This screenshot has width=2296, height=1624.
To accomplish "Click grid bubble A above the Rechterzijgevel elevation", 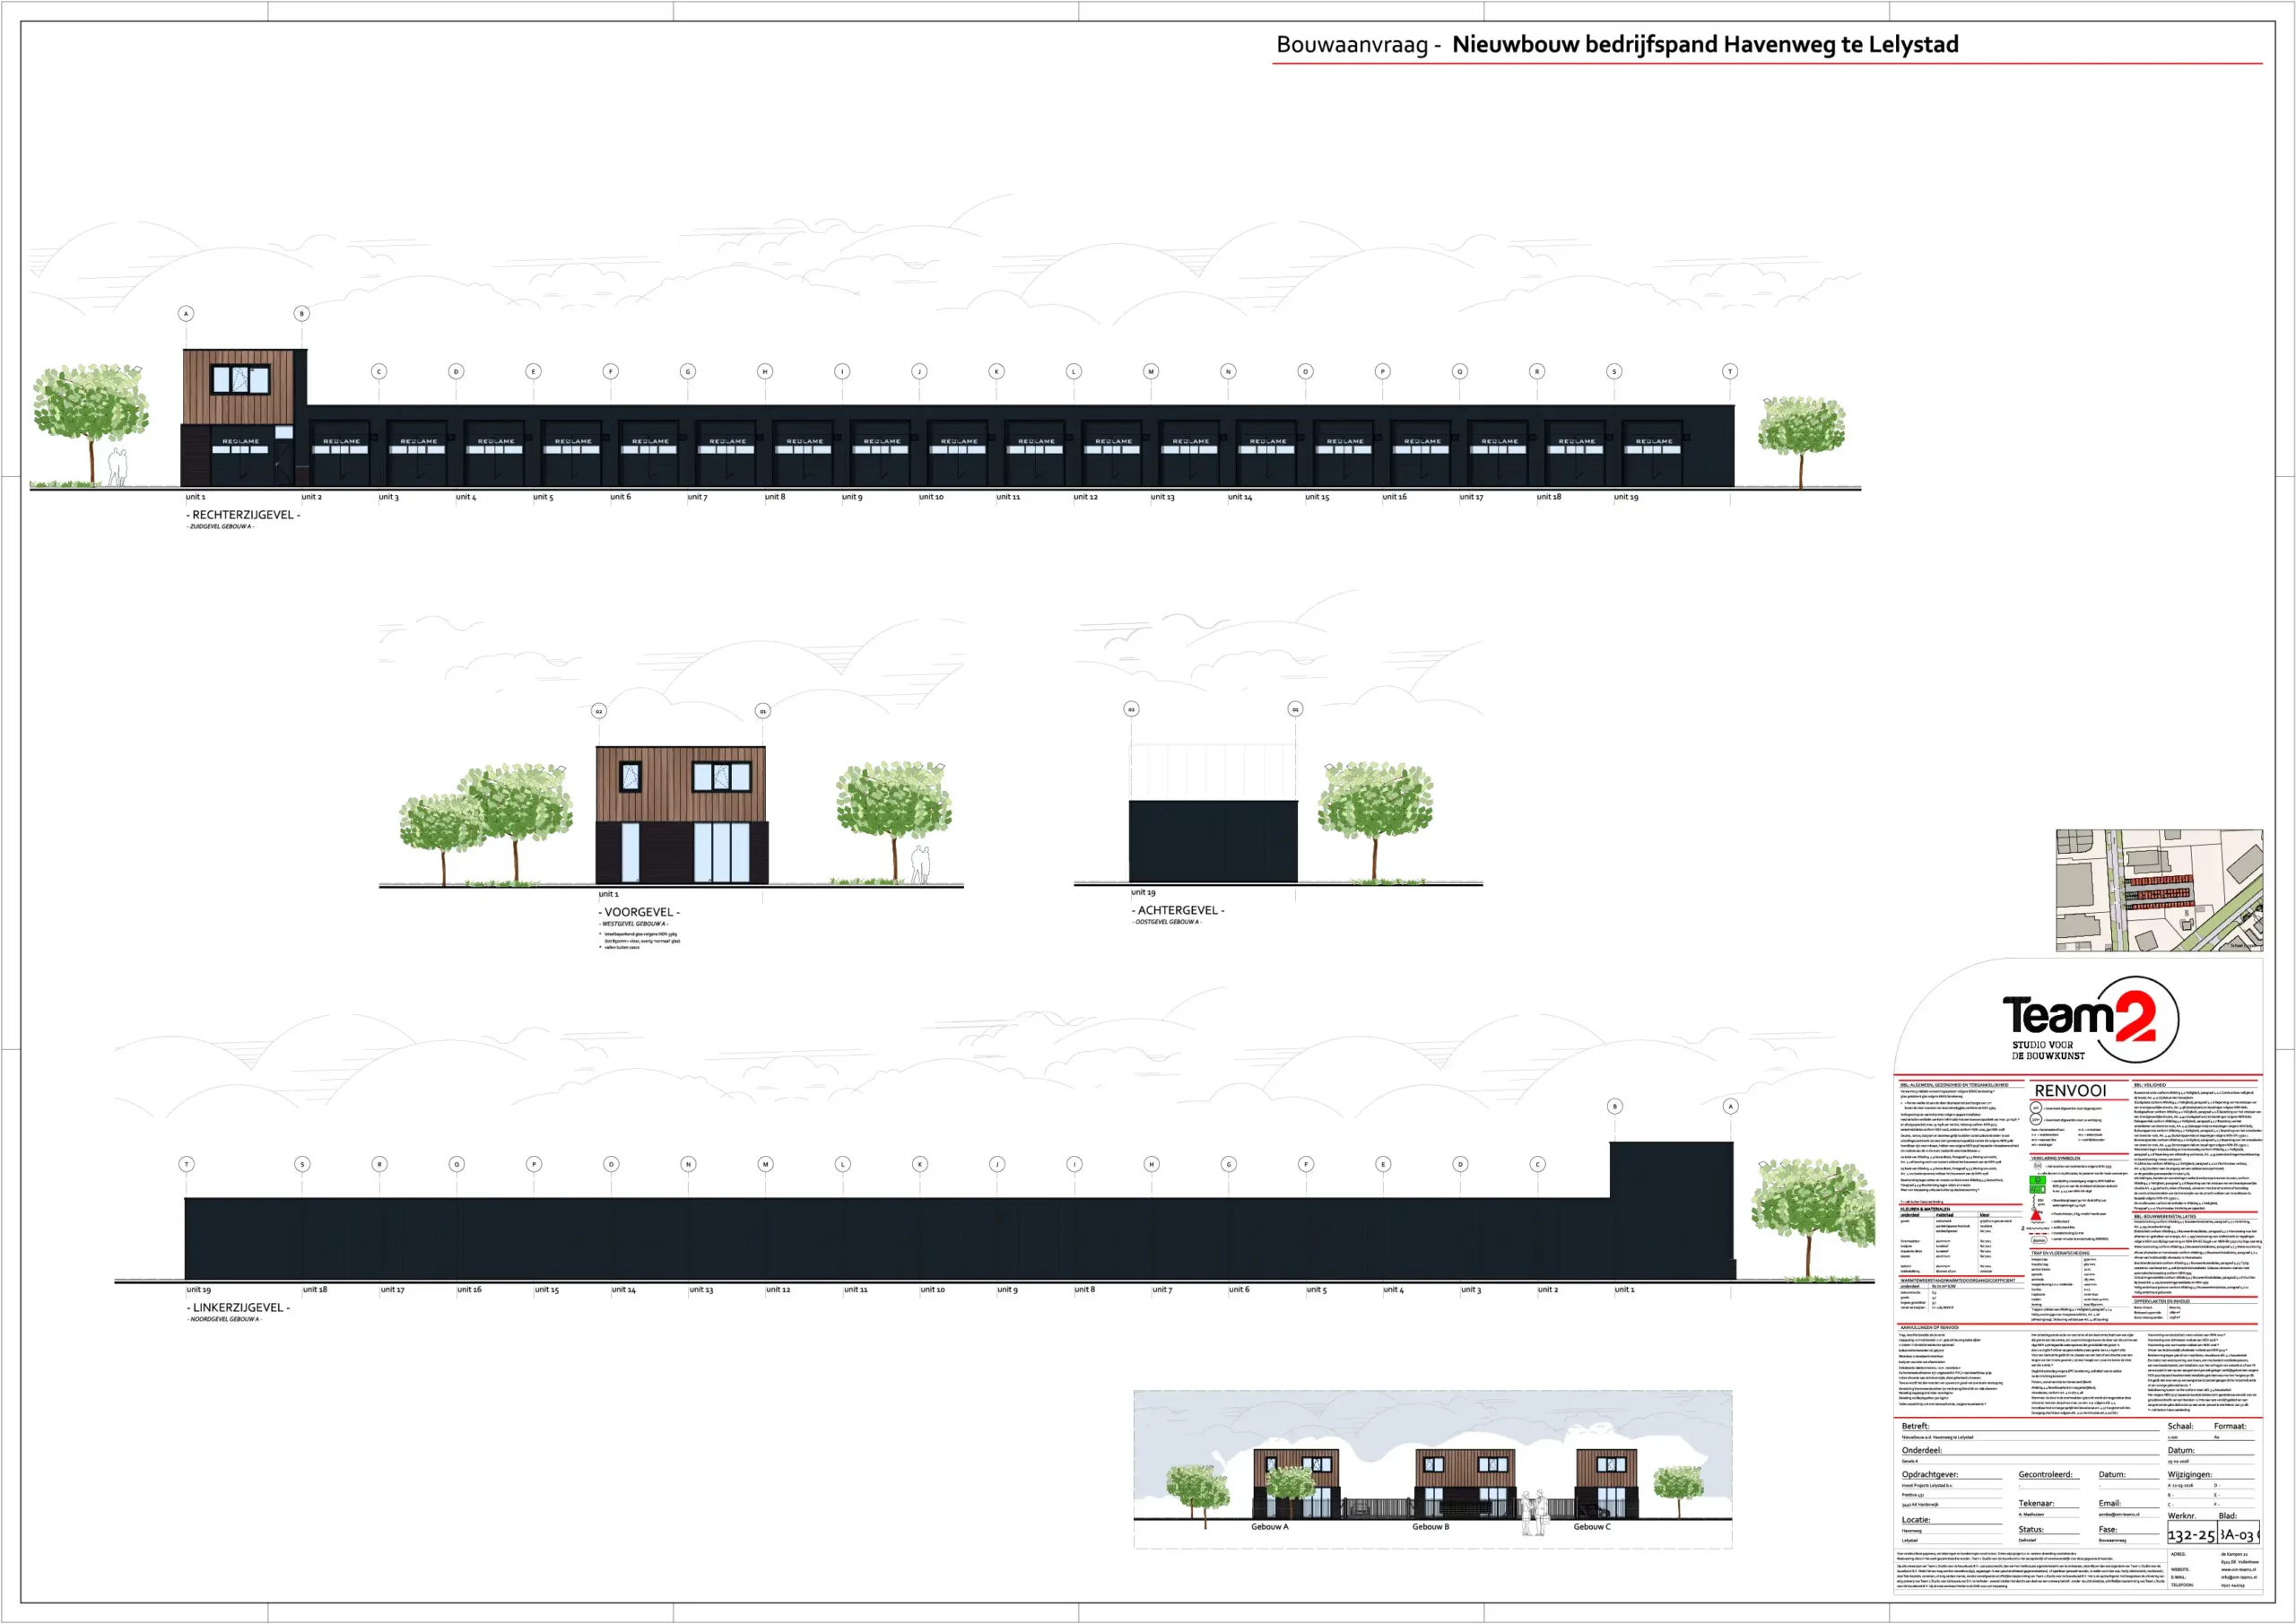I will coord(186,313).
